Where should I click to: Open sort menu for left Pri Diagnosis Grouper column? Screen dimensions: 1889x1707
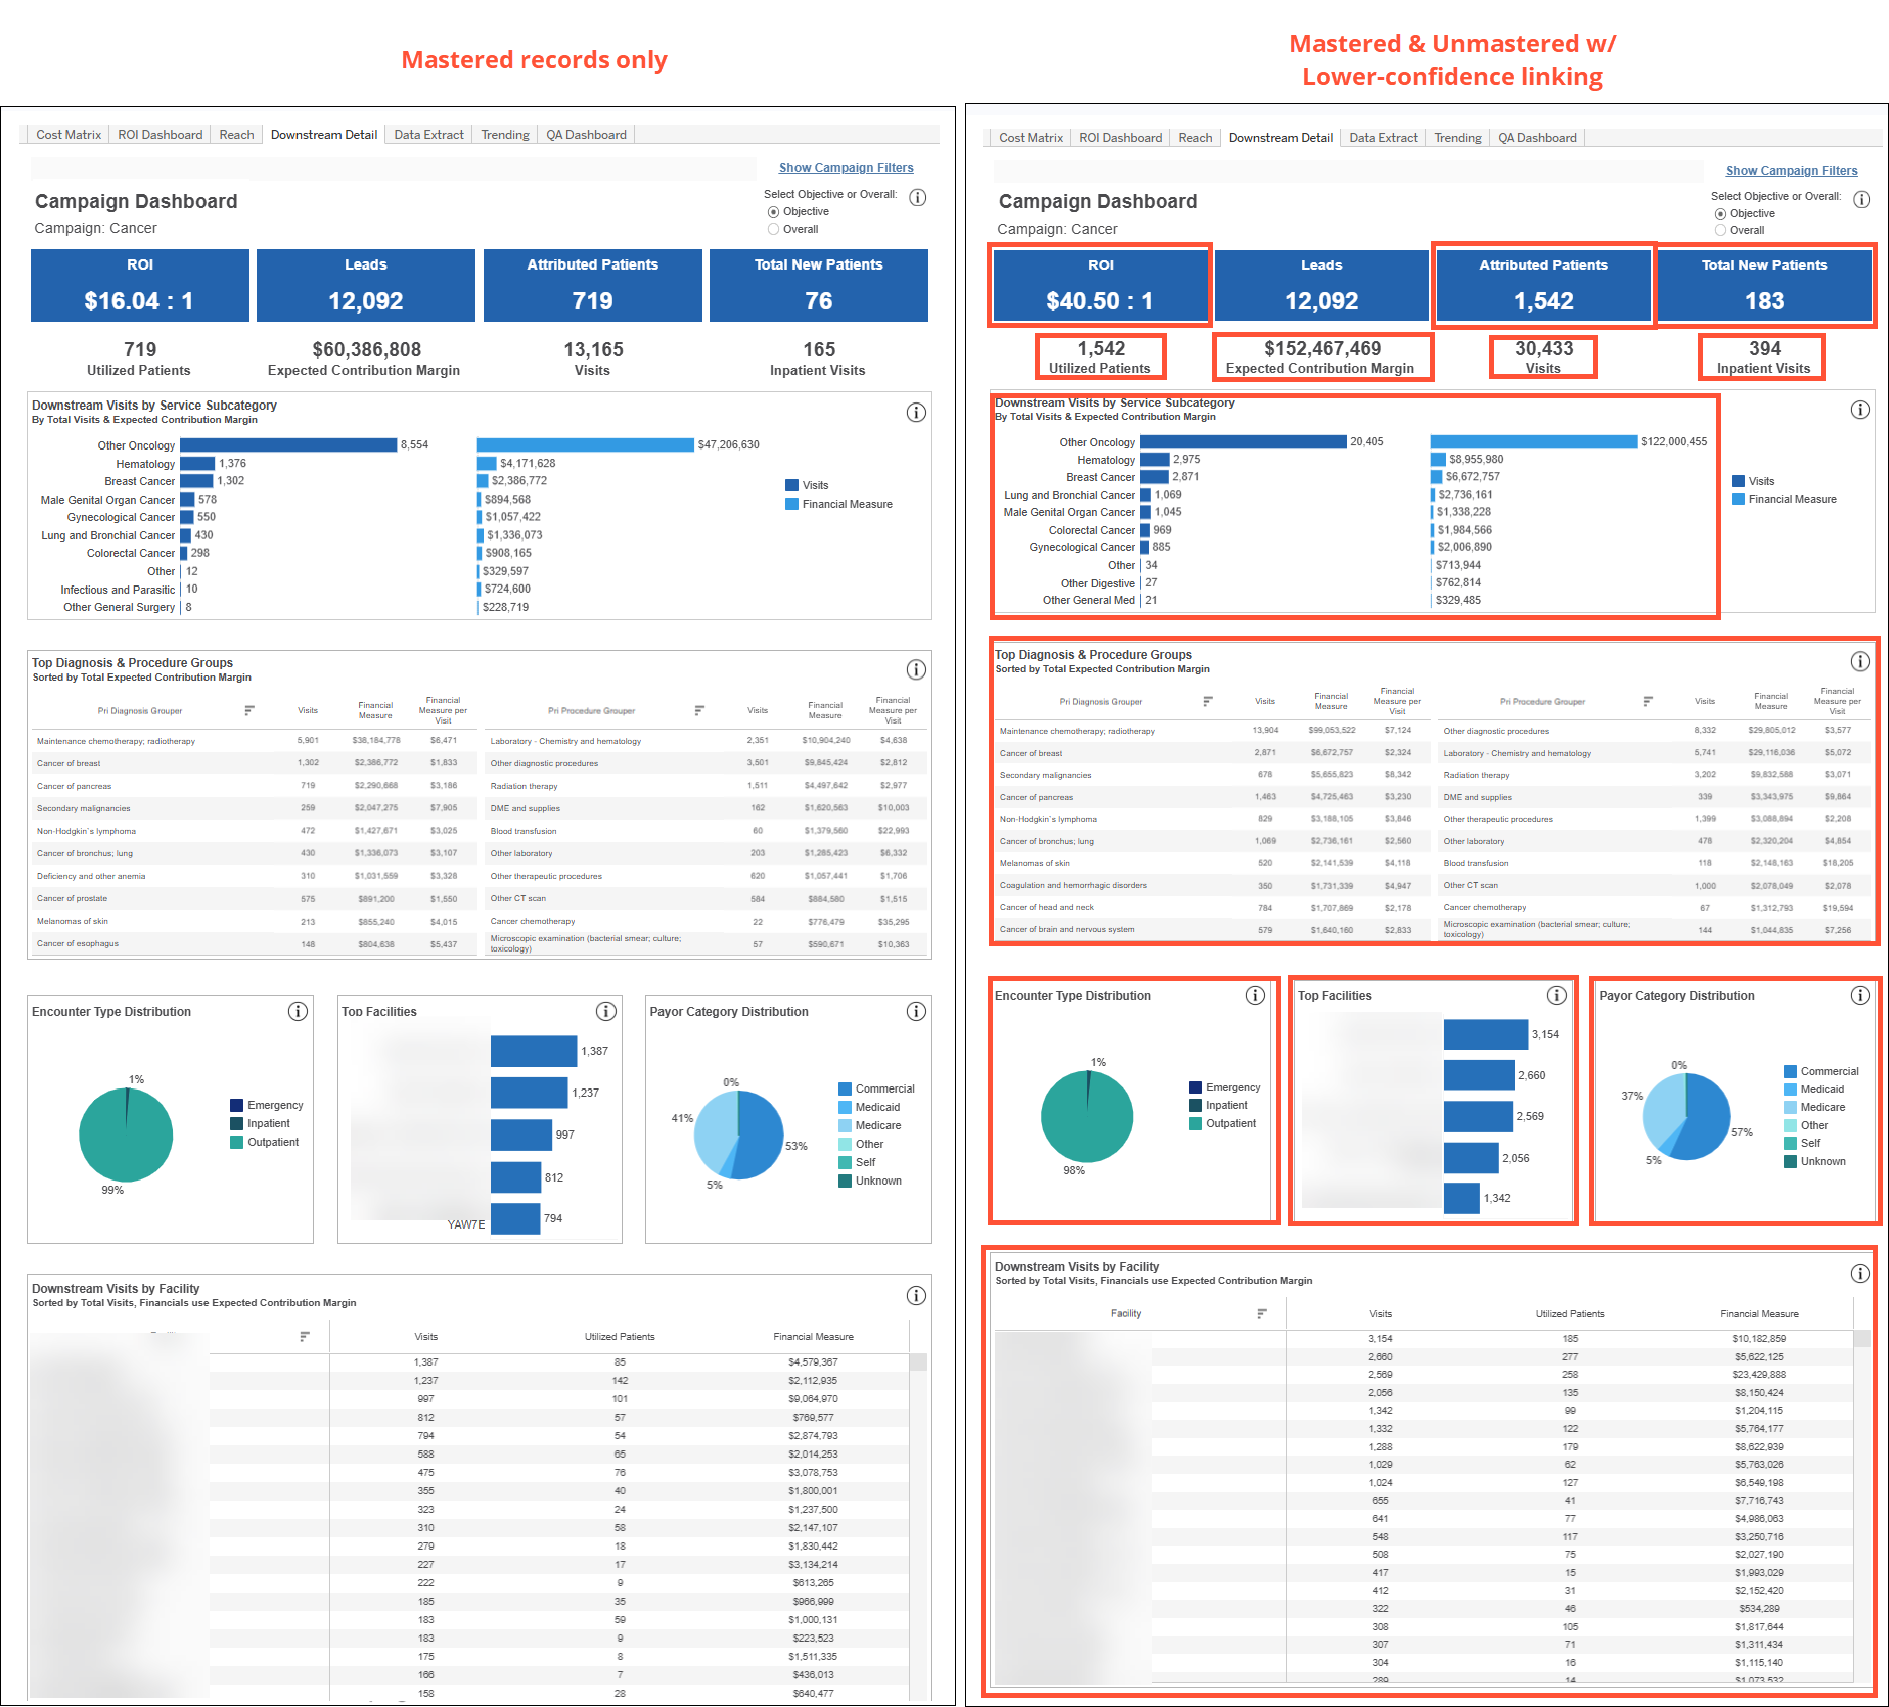pyautogui.click(x=249, y=710)
